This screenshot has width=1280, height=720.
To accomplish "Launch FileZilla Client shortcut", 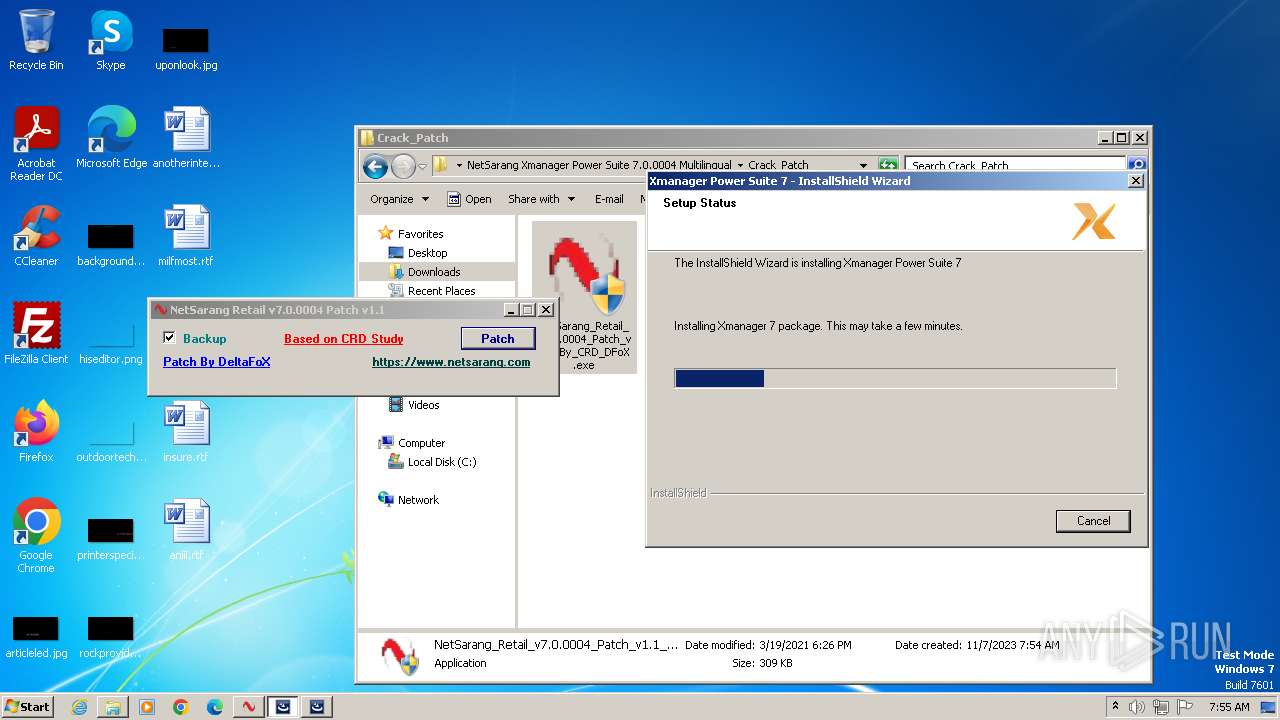I will tap(36, 333).
